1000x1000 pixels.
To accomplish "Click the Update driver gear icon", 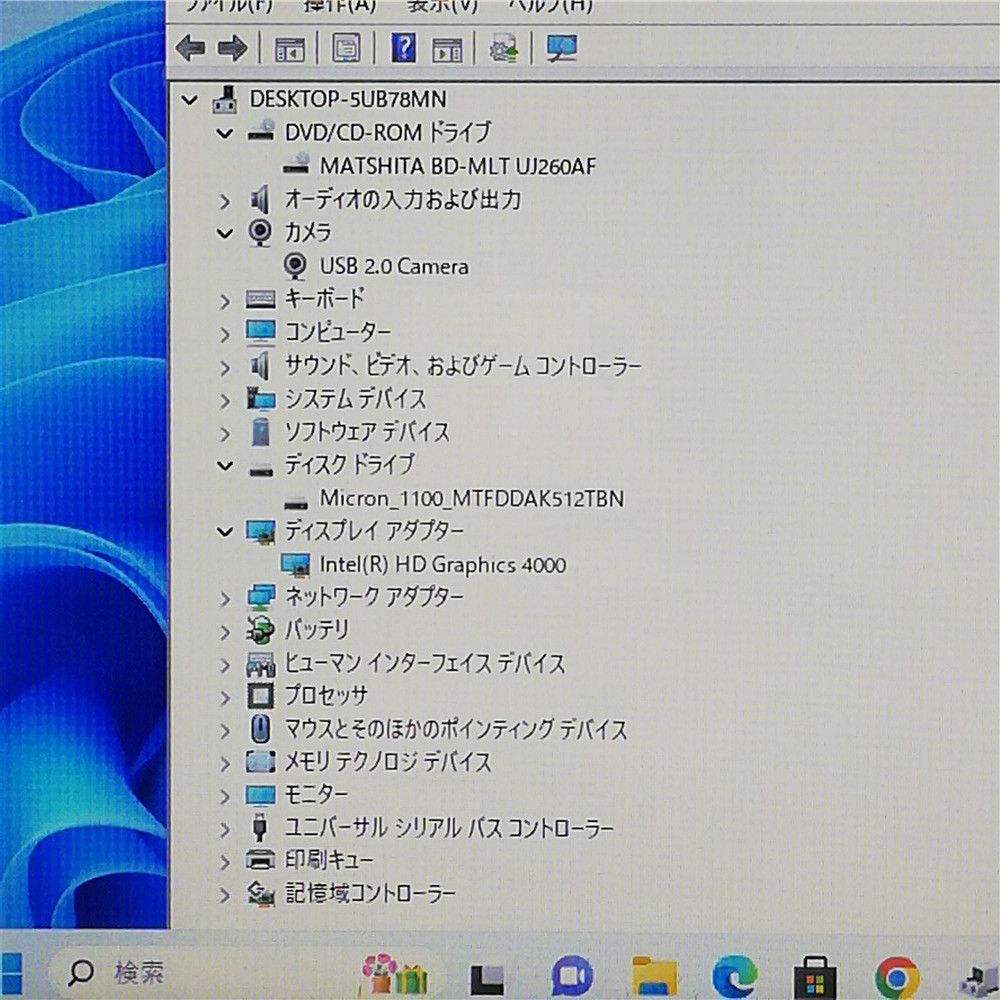I will [503, 48].
